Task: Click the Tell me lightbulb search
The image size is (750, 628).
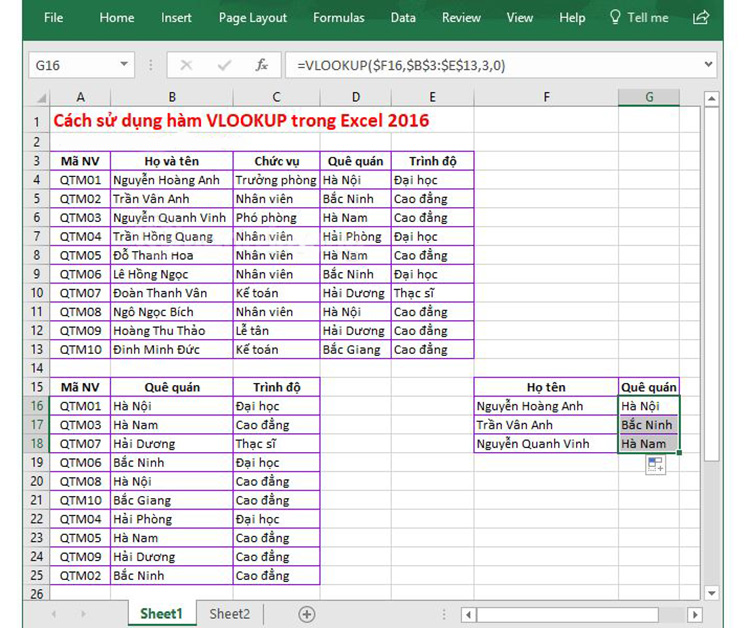Action: click(x=639, y=18)
